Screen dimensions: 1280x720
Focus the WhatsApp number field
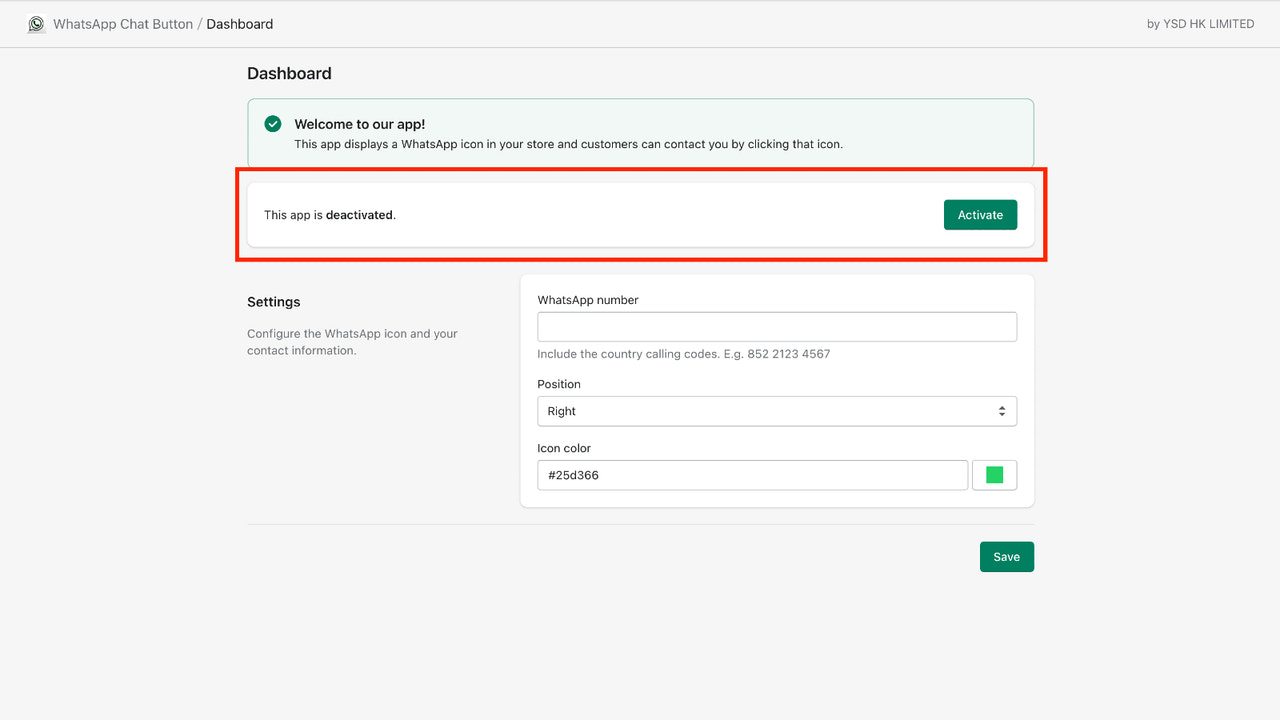click(777, 327)
